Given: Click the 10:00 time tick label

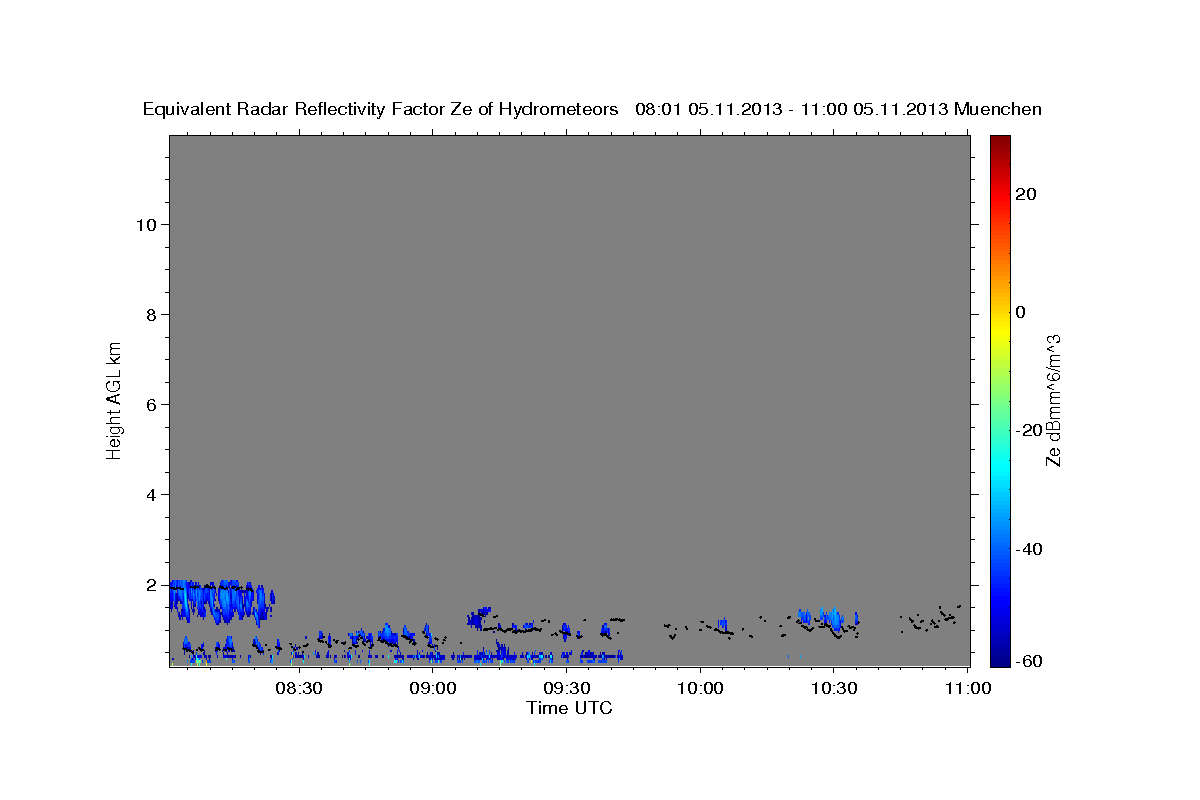Looking at the screenshot, I should point(701,688).
